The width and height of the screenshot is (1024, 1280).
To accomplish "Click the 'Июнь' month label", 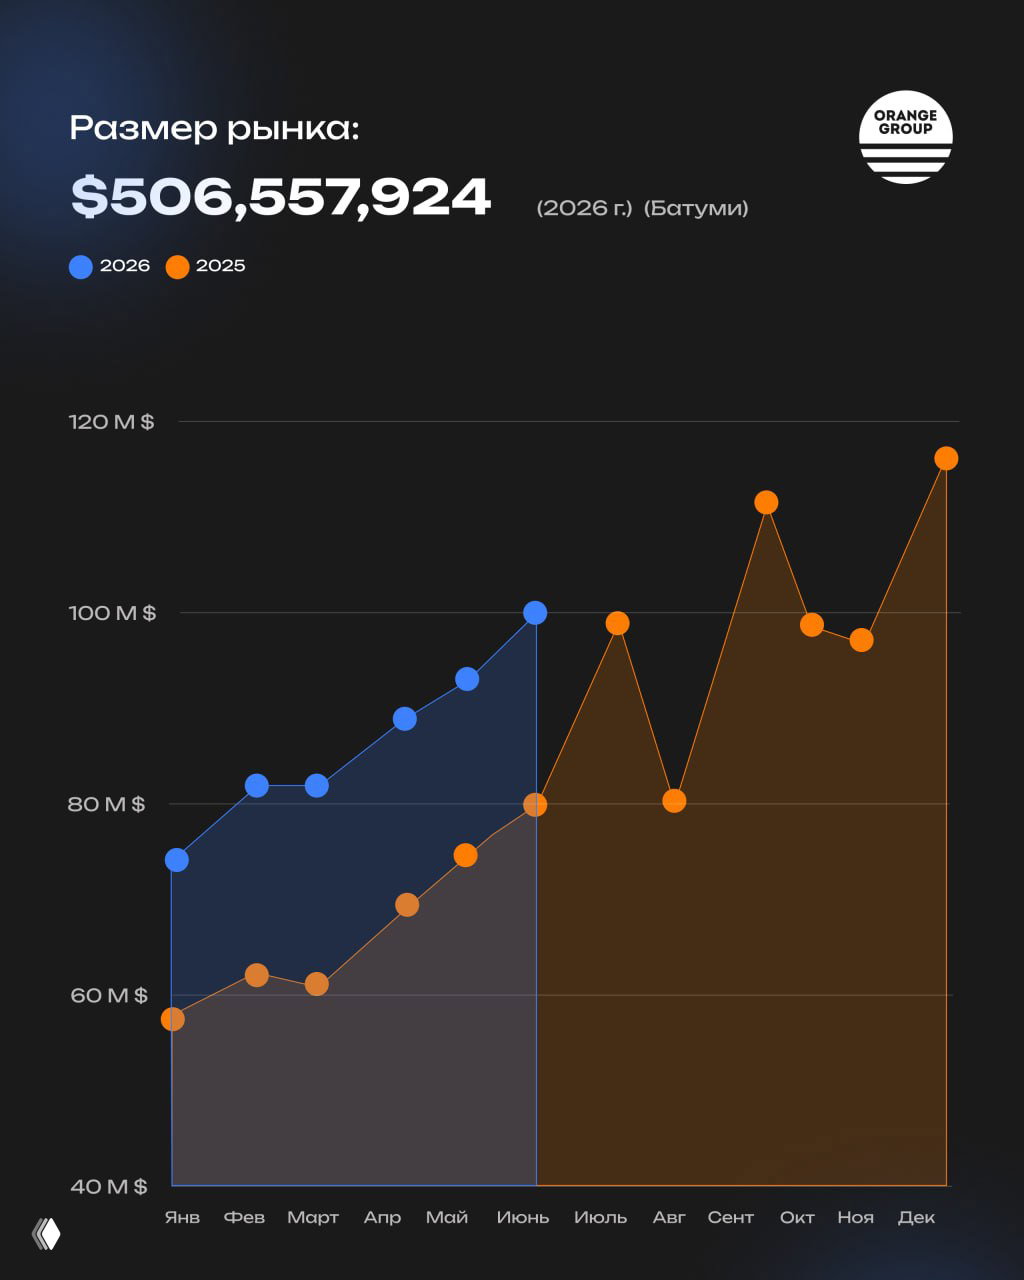I will click(523, 1218).
